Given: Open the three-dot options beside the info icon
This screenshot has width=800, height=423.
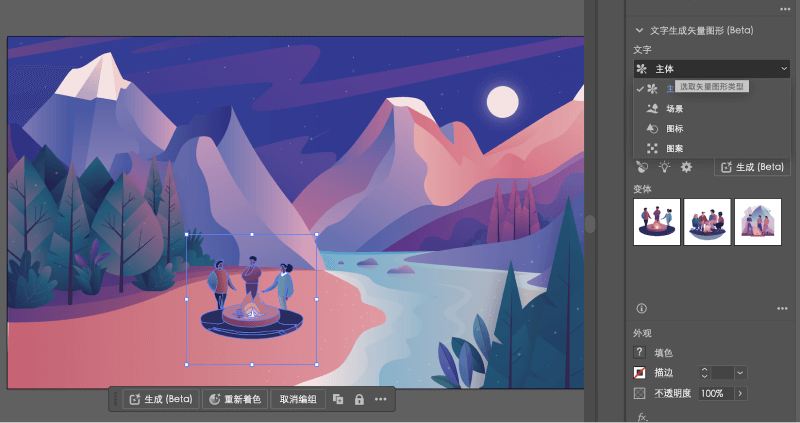Looking at the screenshot, I should 782,308.
